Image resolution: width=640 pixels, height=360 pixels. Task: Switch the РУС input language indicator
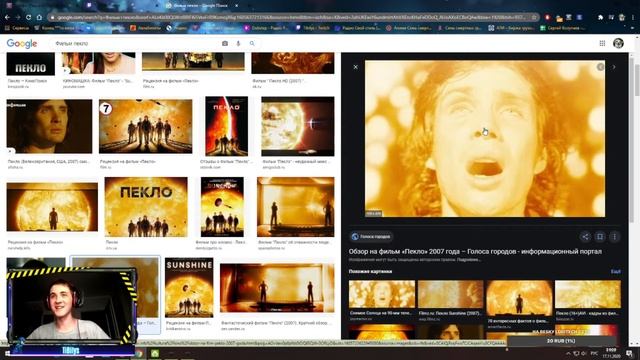click(x=594, y=353)
